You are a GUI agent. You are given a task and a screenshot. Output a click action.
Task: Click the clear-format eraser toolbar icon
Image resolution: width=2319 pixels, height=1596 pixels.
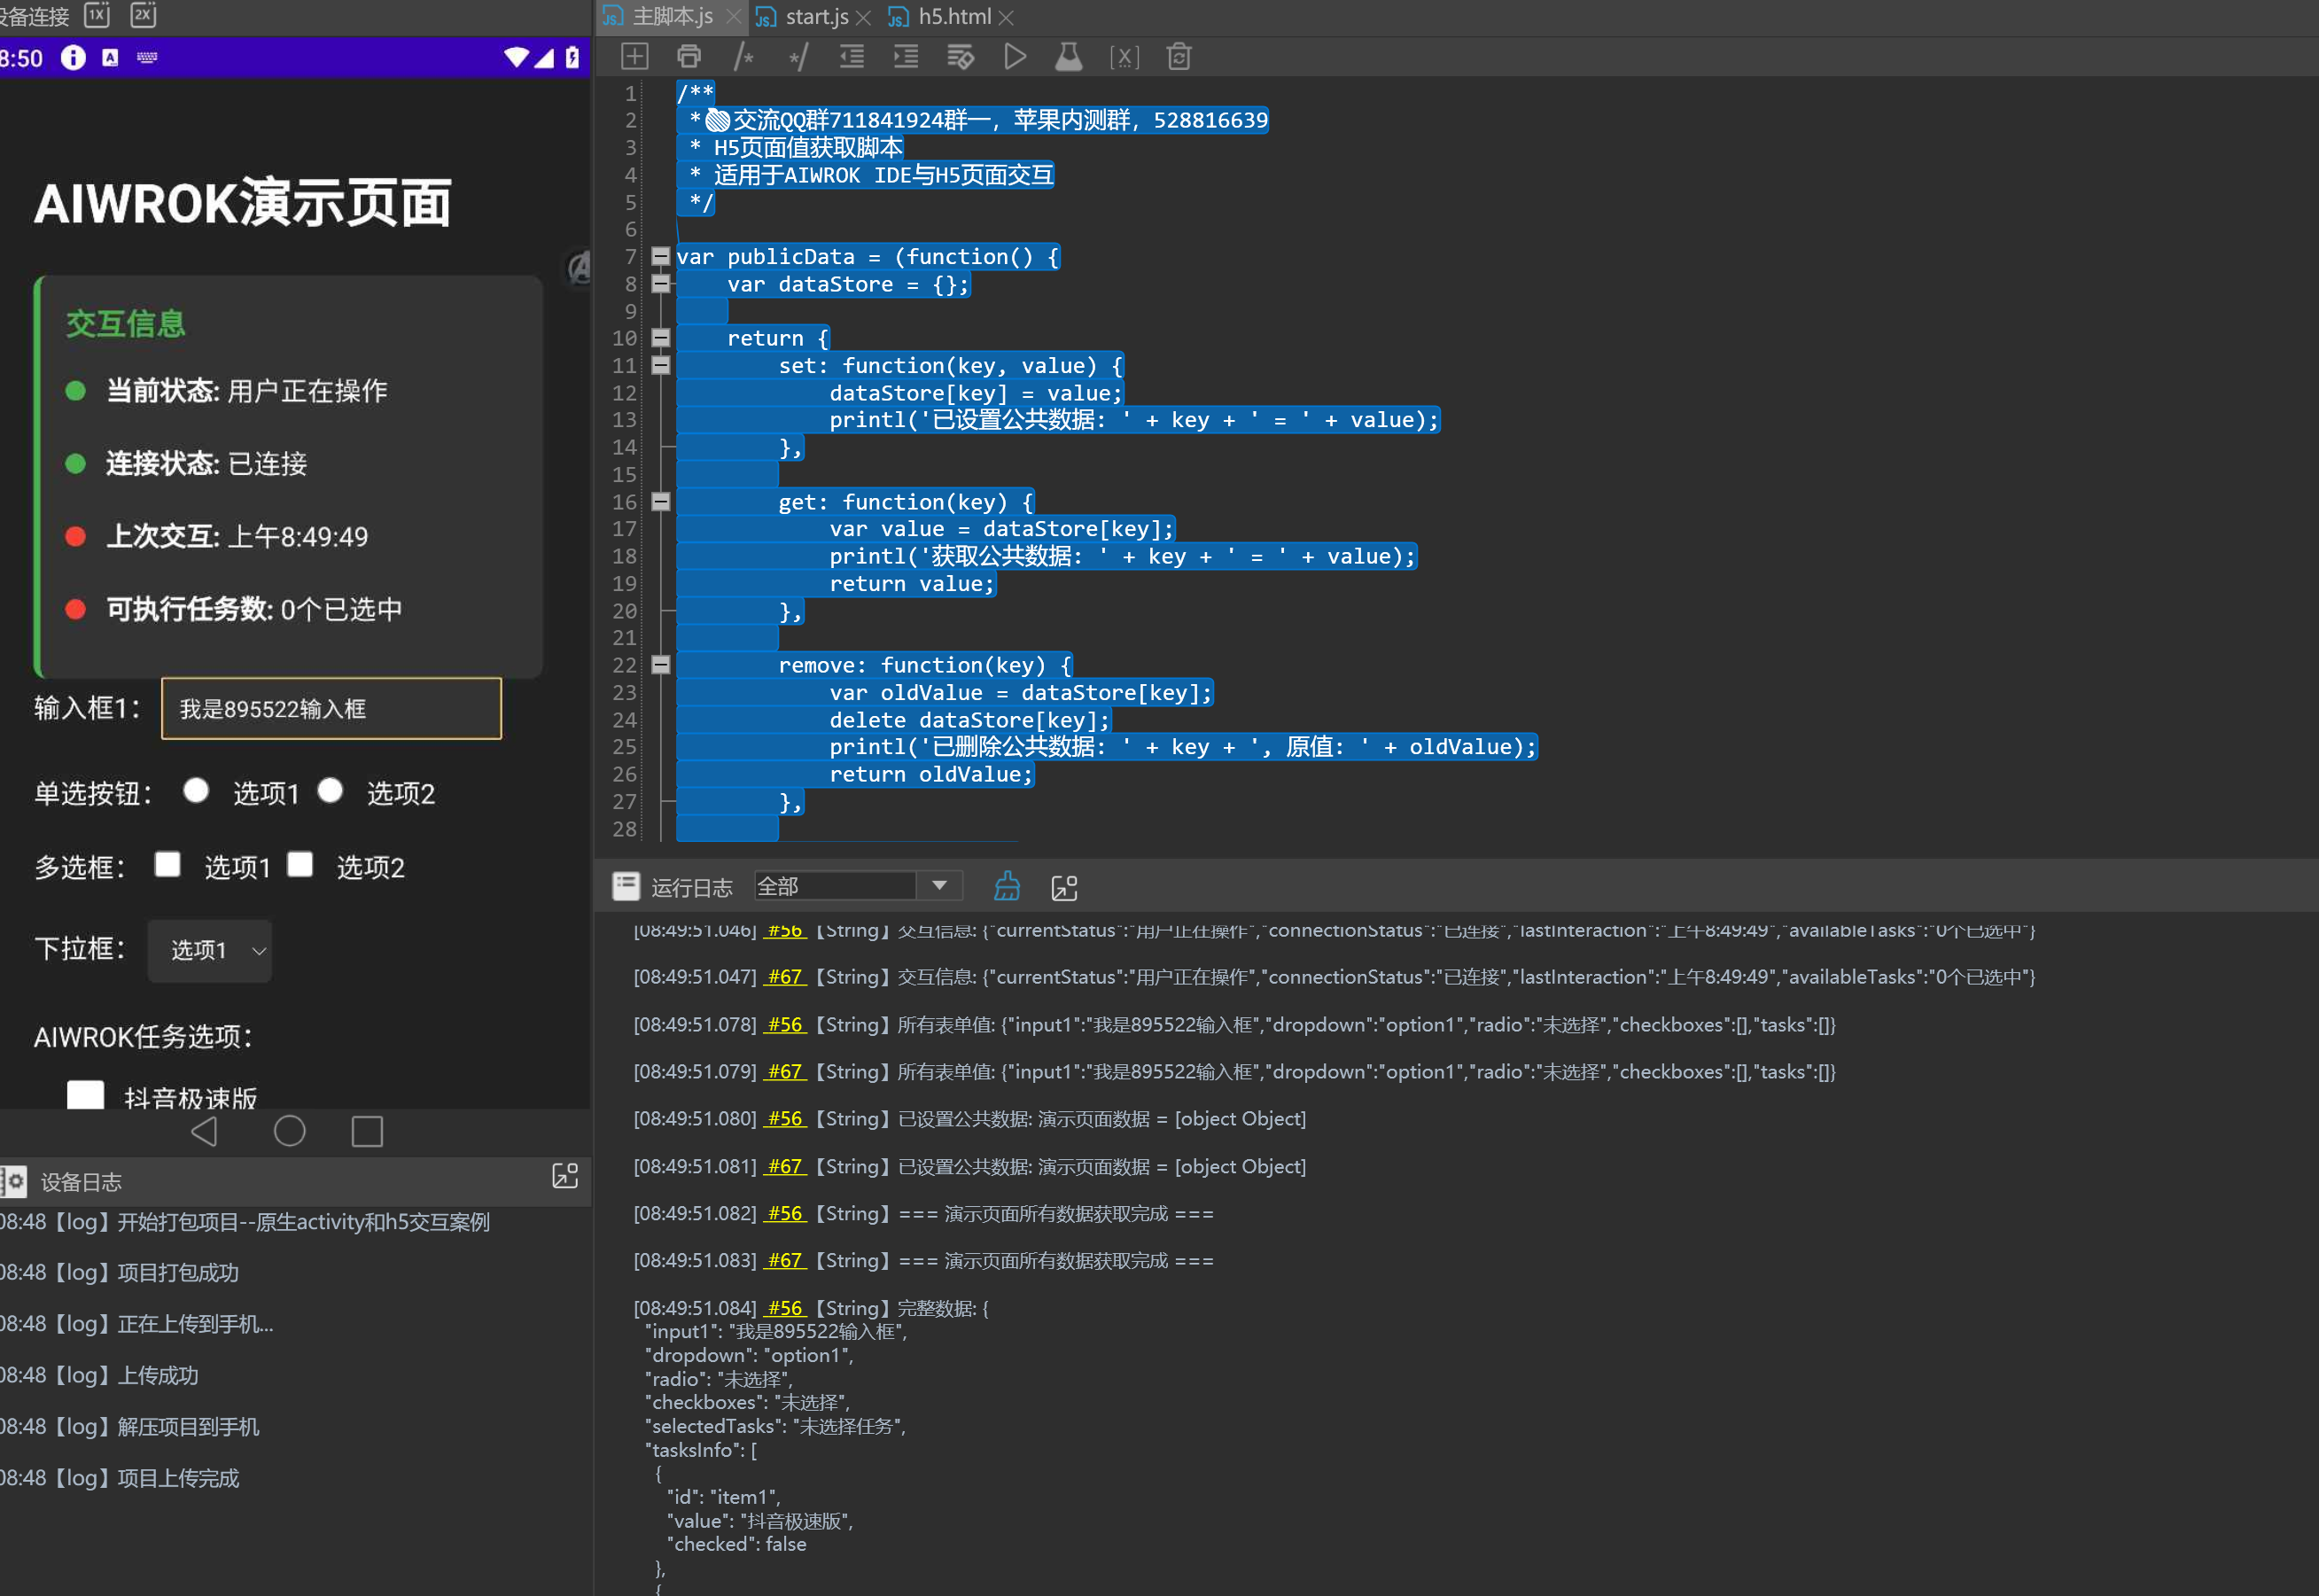pos(960,57)
